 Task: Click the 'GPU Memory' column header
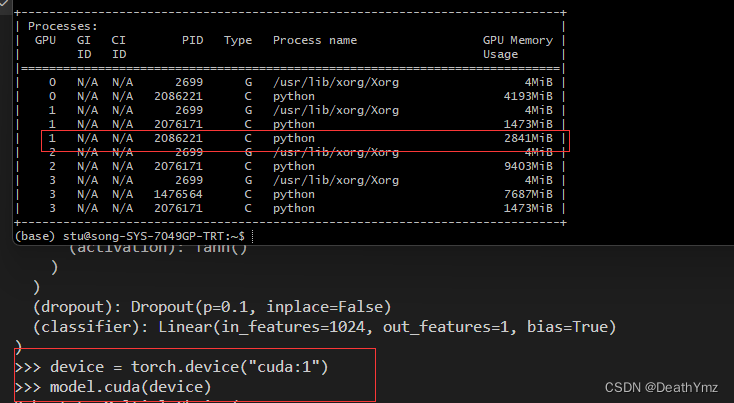tap(518, 40)
